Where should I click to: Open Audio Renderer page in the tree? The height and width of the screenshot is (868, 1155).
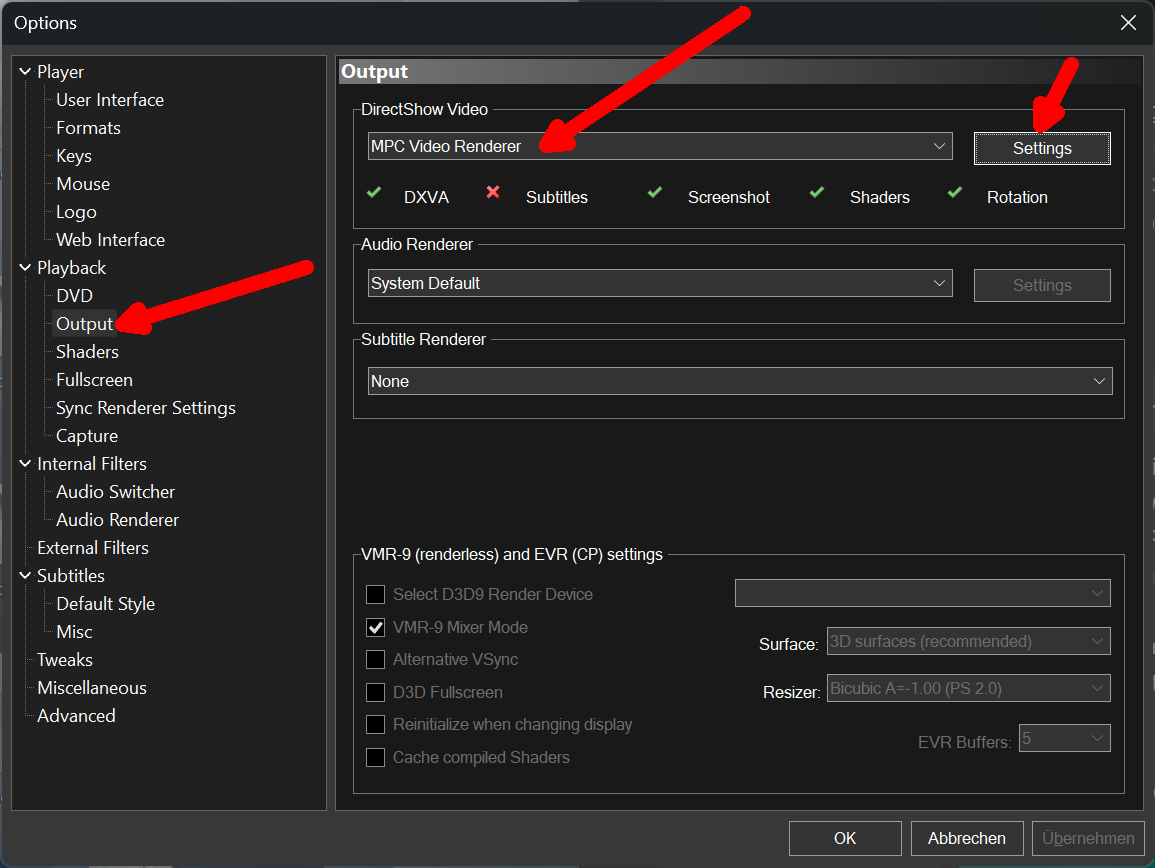pyautogui.click(x=117, y=519)
